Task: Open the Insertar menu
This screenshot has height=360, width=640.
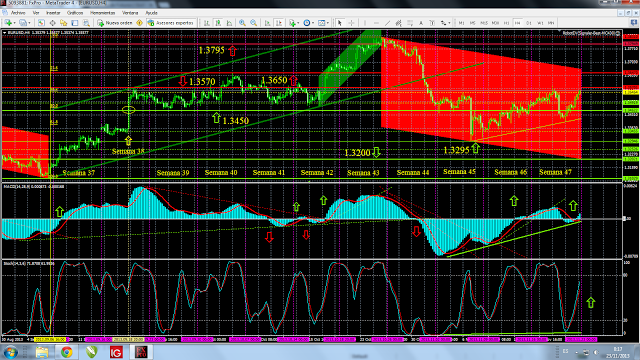Action: pos(53,13)
